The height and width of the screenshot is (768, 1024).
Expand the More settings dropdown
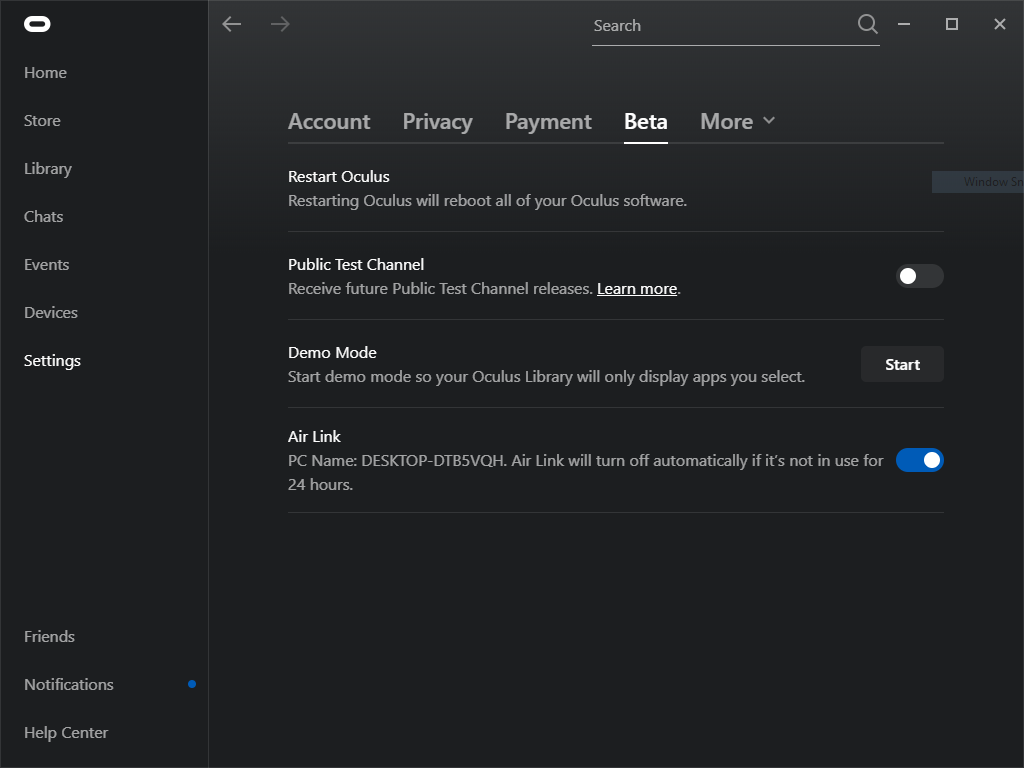(x=738, y=121)
